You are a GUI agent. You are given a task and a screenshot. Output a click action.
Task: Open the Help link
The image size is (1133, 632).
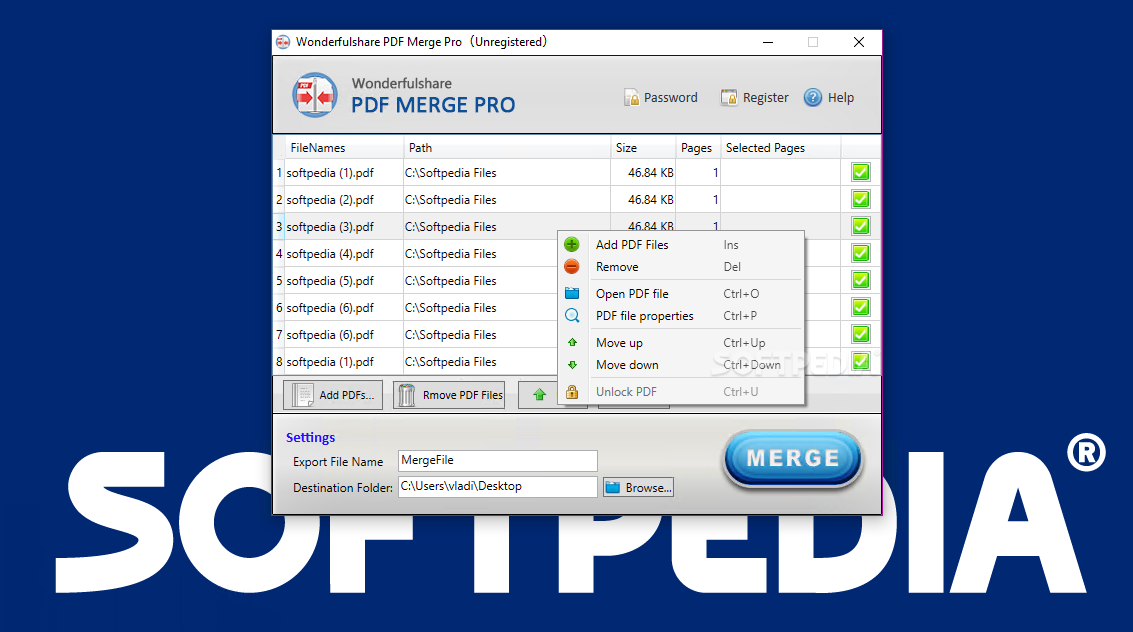coord(829,98)
